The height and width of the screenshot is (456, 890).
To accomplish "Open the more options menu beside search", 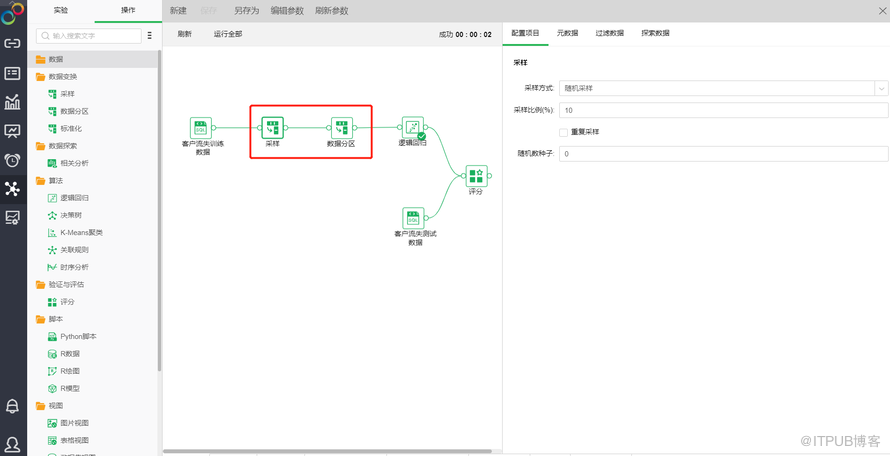I will point(150,36).
